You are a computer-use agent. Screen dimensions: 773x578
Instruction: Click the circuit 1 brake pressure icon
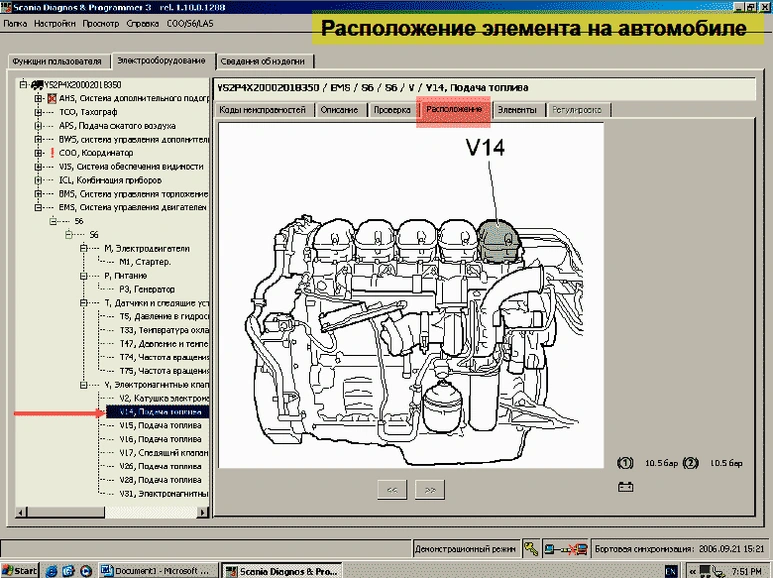pos(626,463)
